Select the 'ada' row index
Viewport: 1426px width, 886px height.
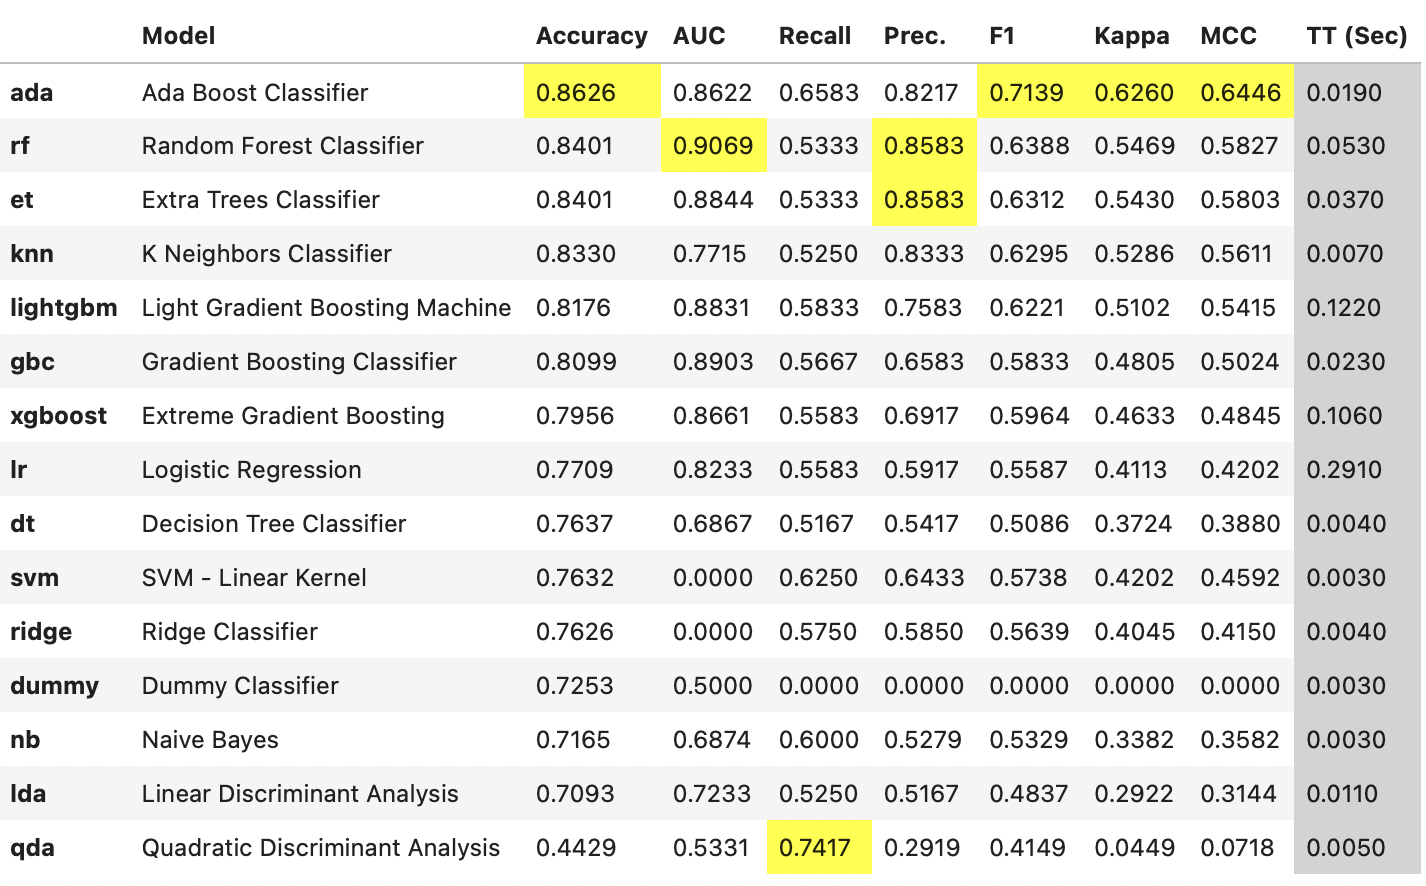point(32,93)
